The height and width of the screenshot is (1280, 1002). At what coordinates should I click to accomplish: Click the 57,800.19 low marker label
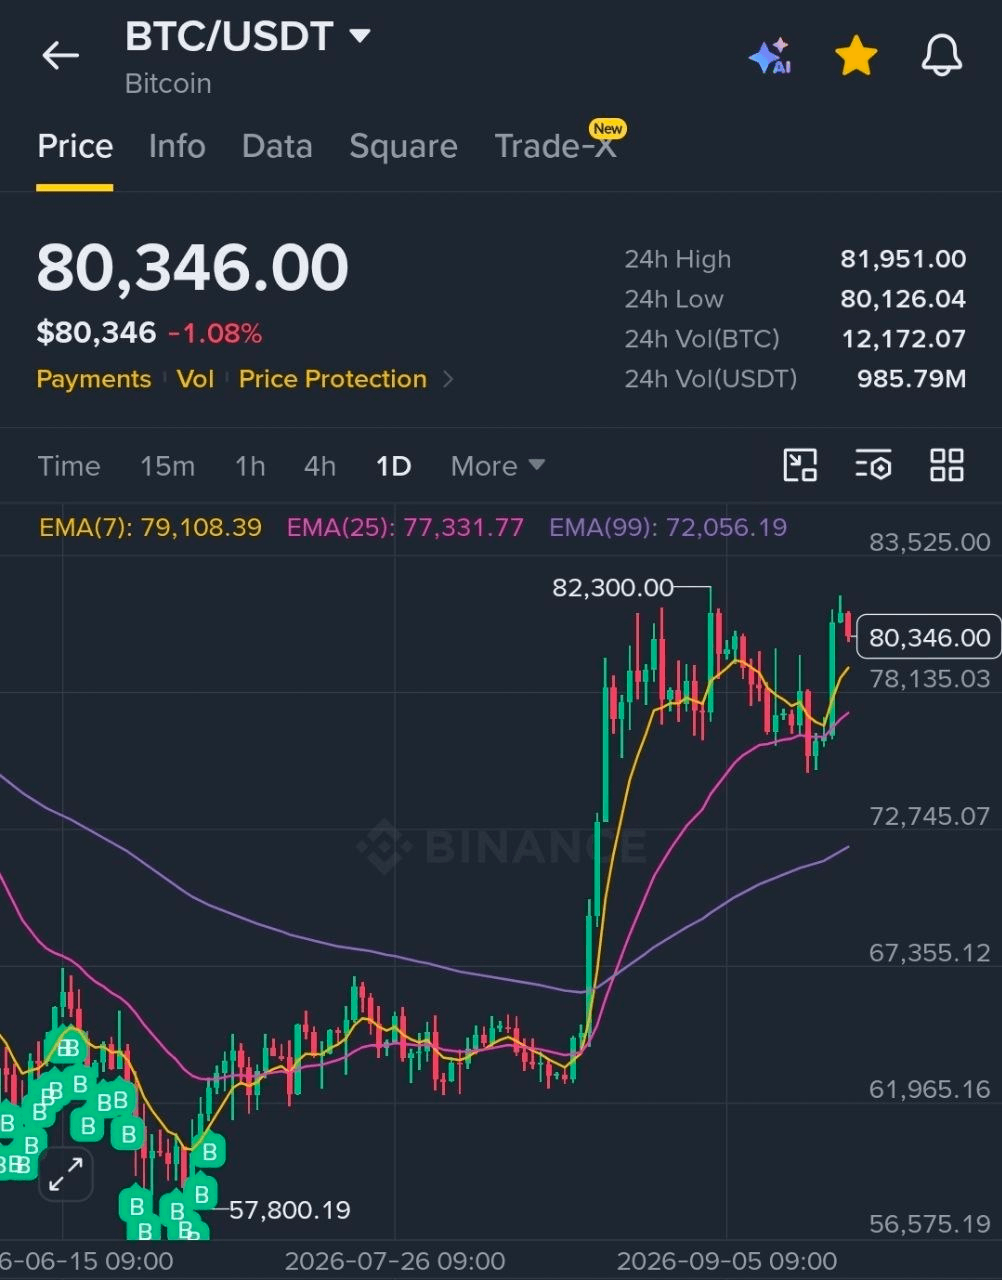(290, 1210)
